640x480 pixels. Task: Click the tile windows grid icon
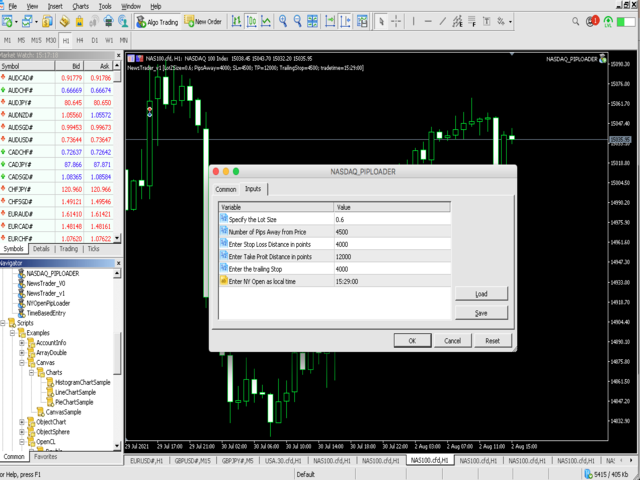pyautogui.click(x=313, y=21)
